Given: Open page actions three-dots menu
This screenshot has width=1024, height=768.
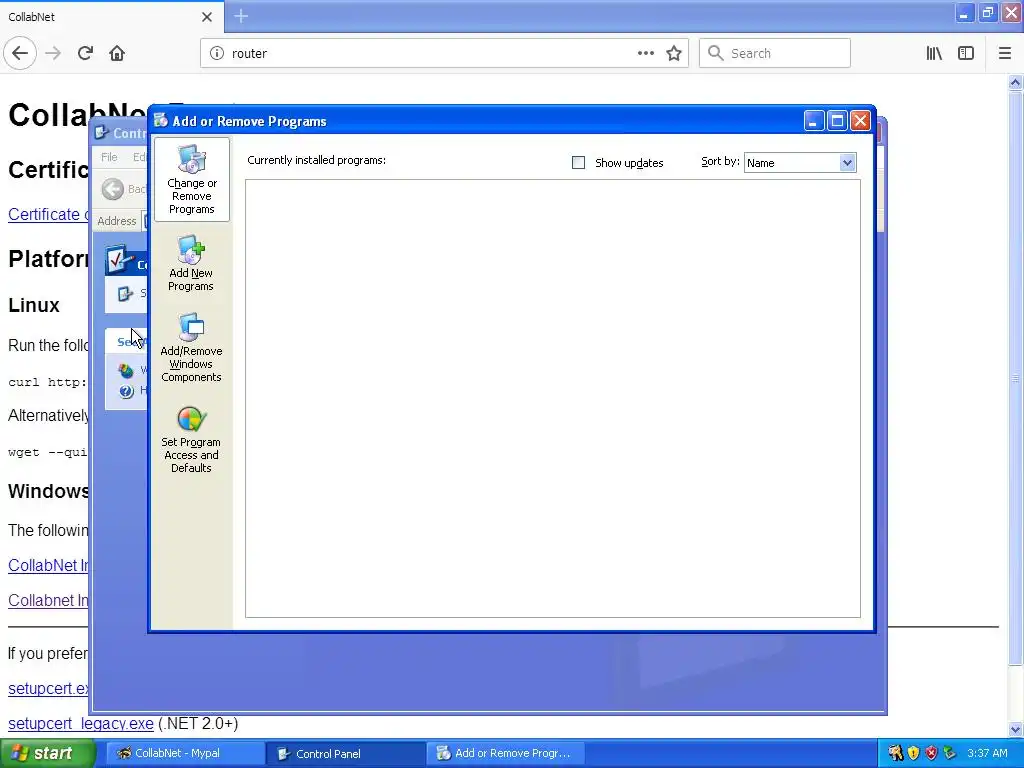Looking at the screenshot, I should click(646, 53).
